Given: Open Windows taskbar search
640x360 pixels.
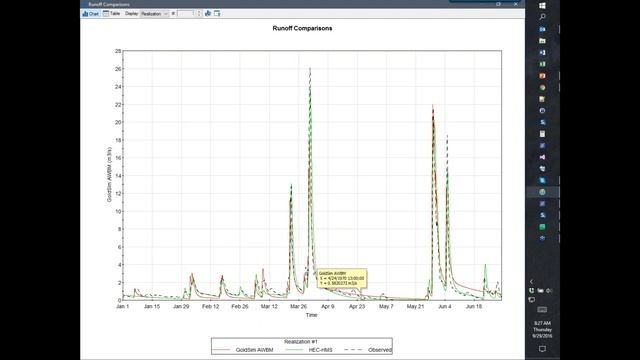Looking at the screenshot, I should (x=542, y=17).
